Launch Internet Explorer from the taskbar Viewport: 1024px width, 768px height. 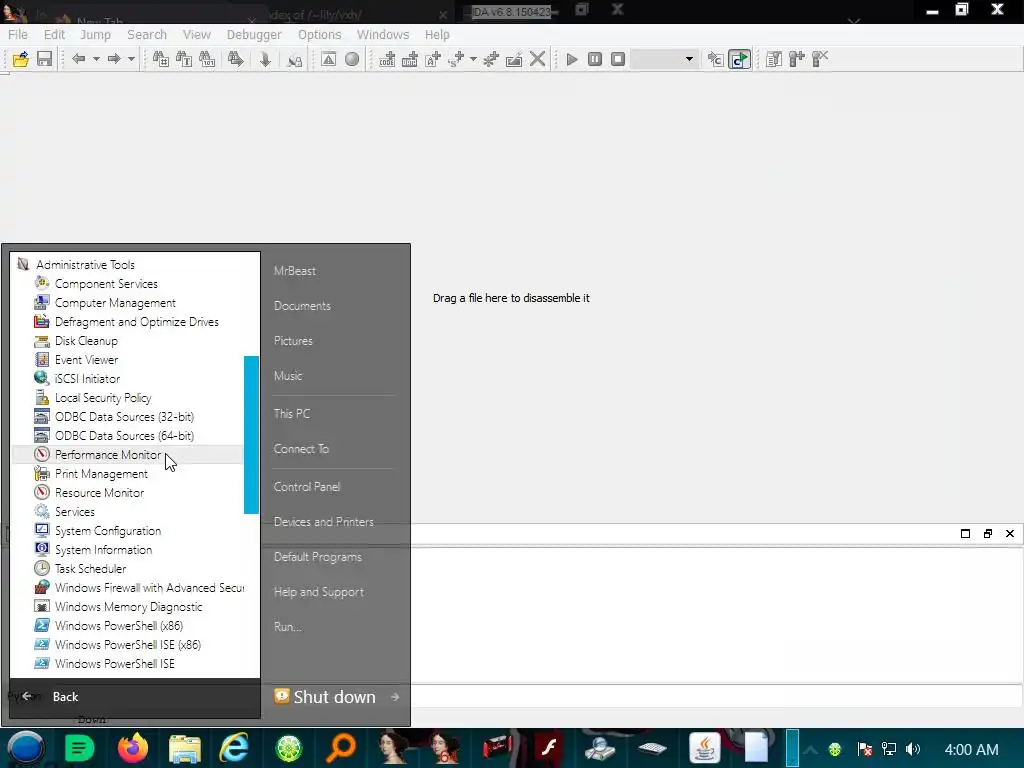point(234,748)
